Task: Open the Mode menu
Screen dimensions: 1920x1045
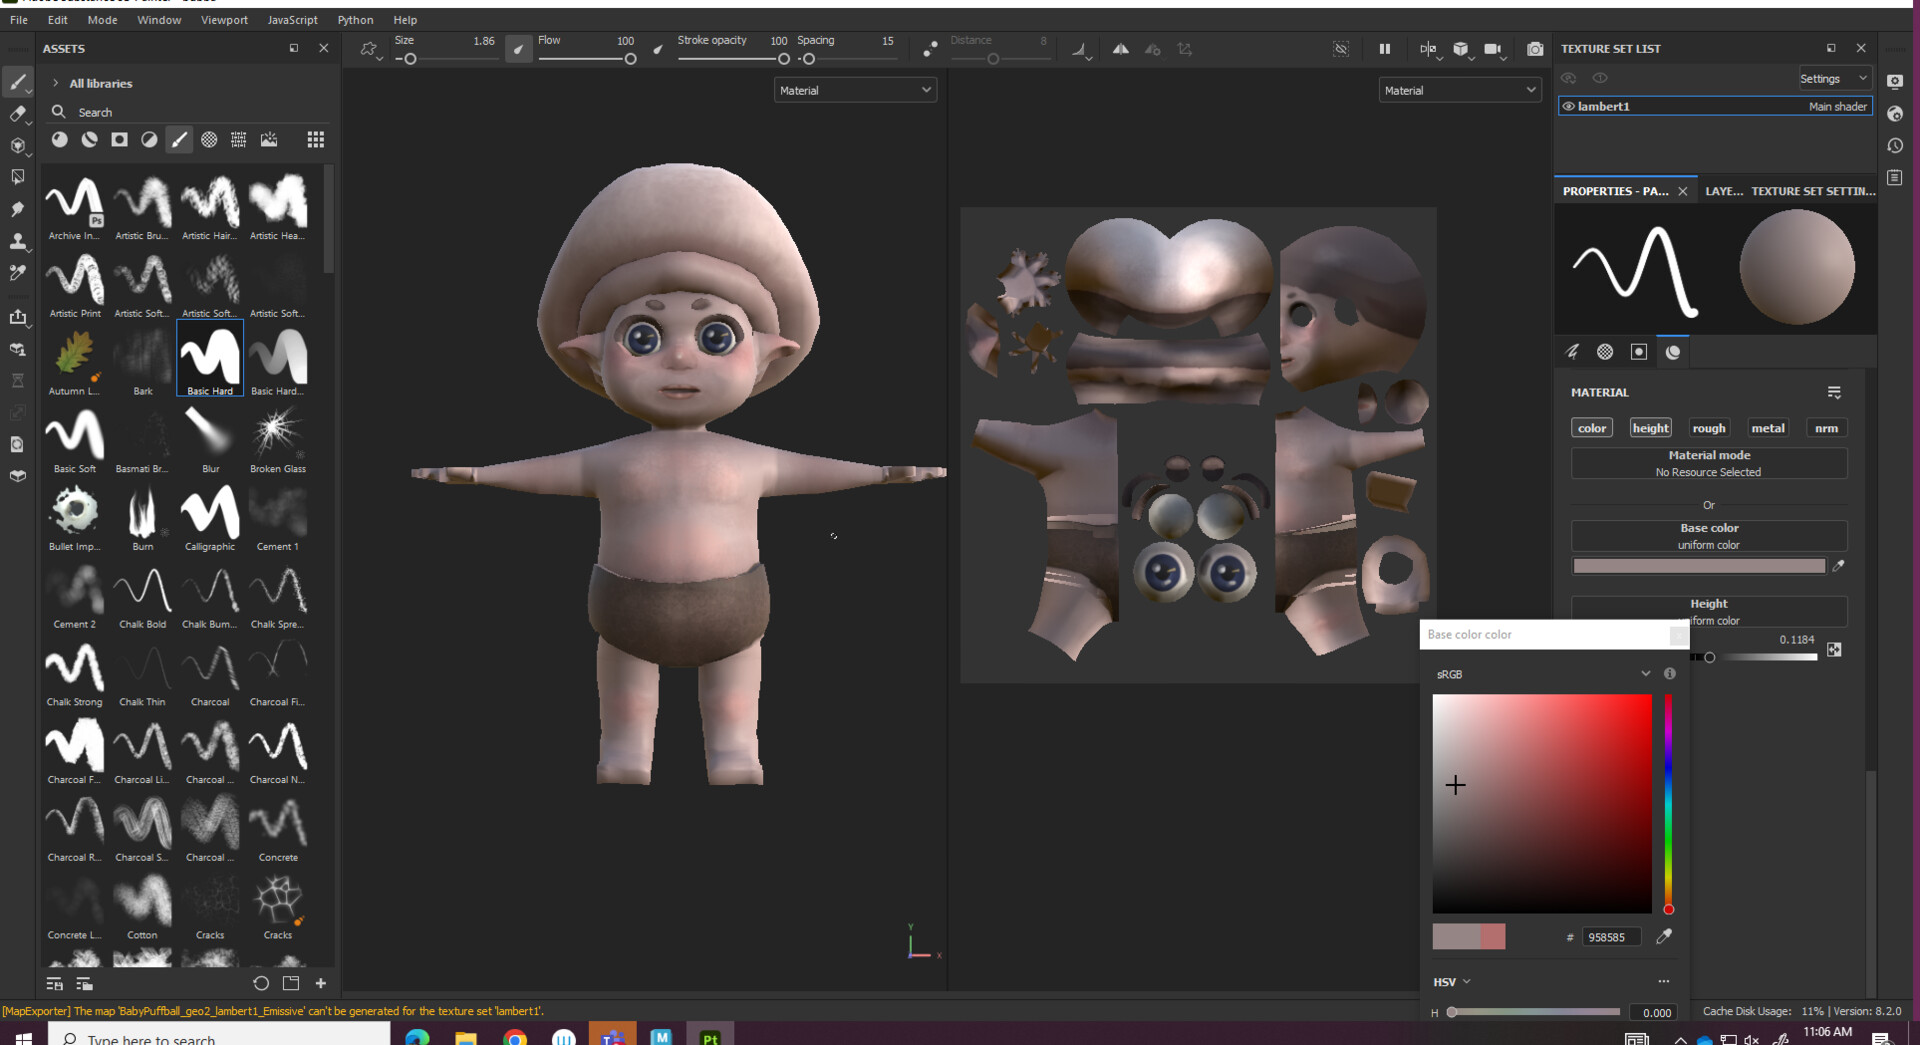Action: point(102,20)
